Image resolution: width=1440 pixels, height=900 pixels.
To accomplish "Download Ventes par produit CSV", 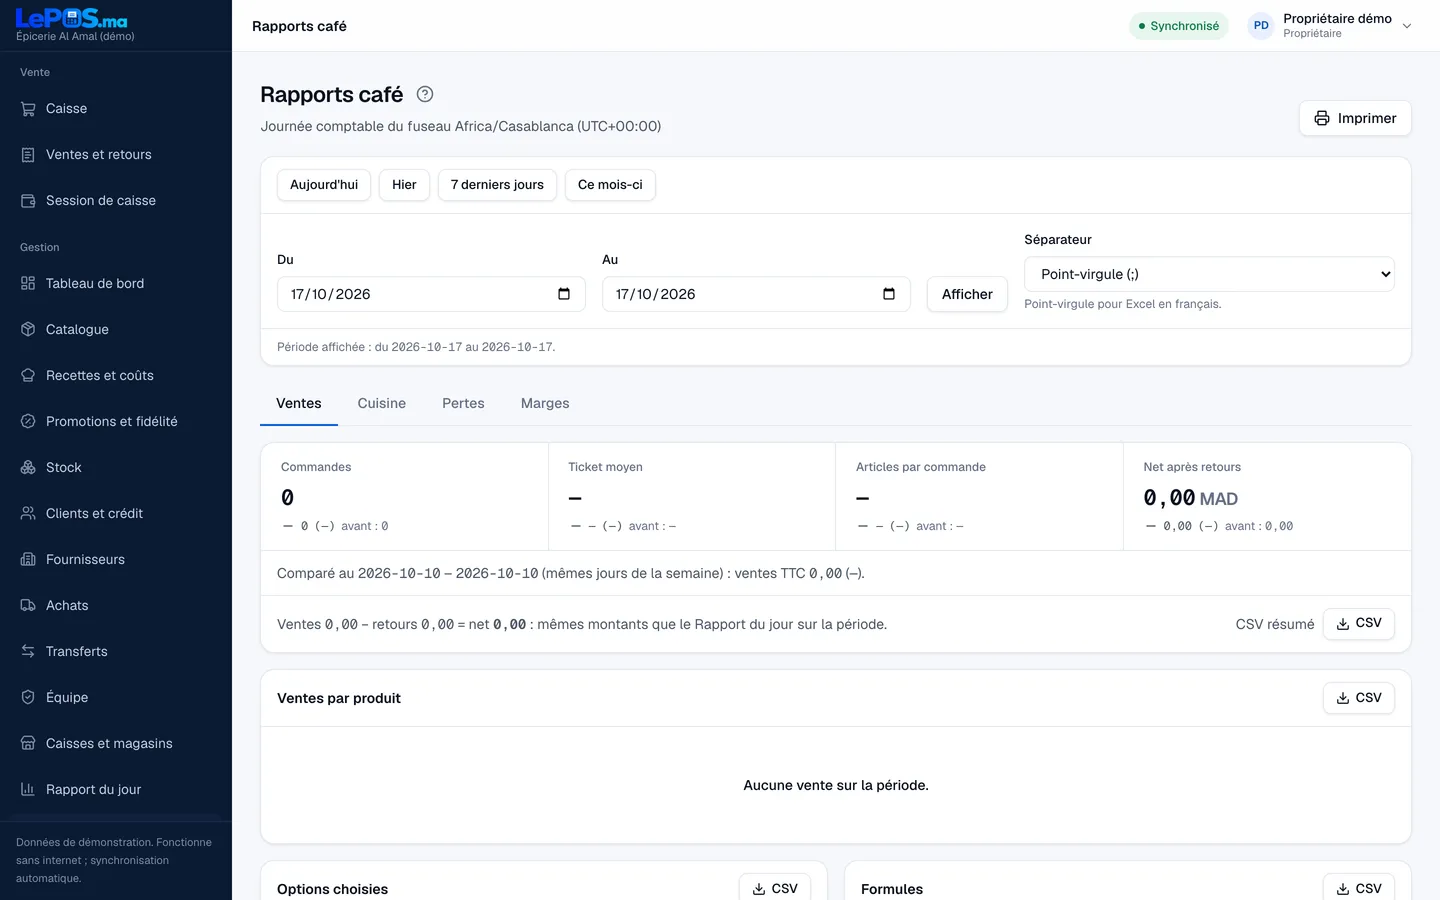I will tap(1358, 698).
